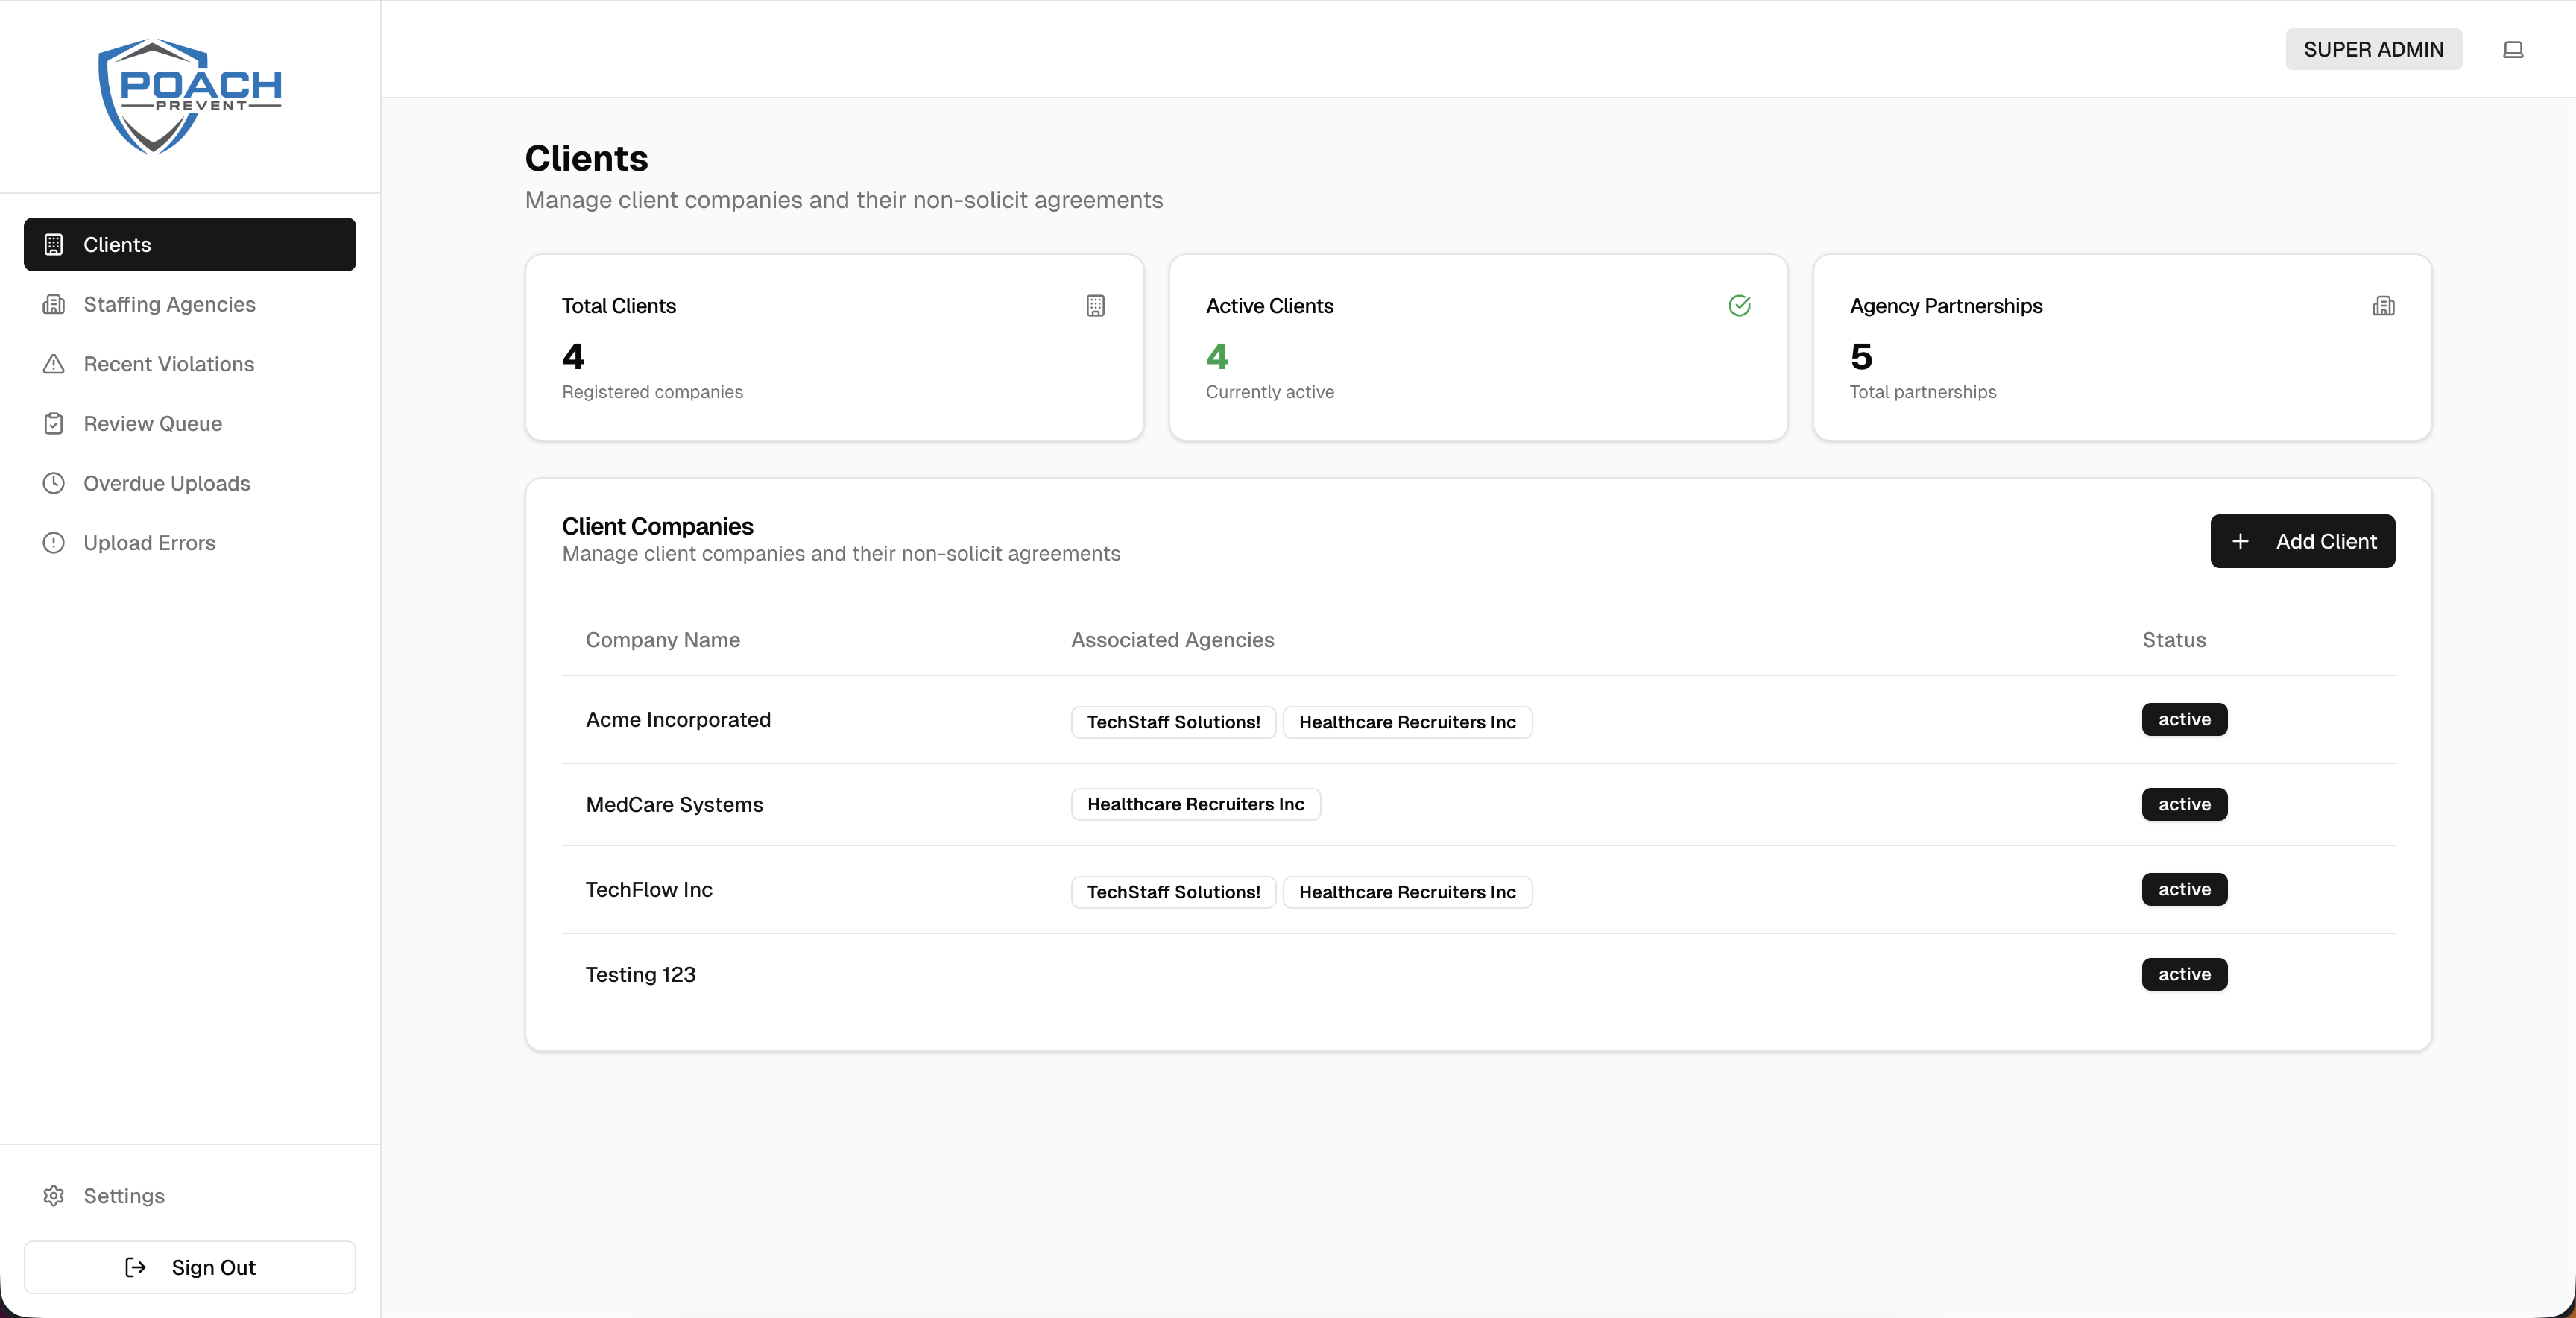Click the Poach Prevent shield logo
The width and height of the screenshot is (2576, 1318).
pos(189,96)
